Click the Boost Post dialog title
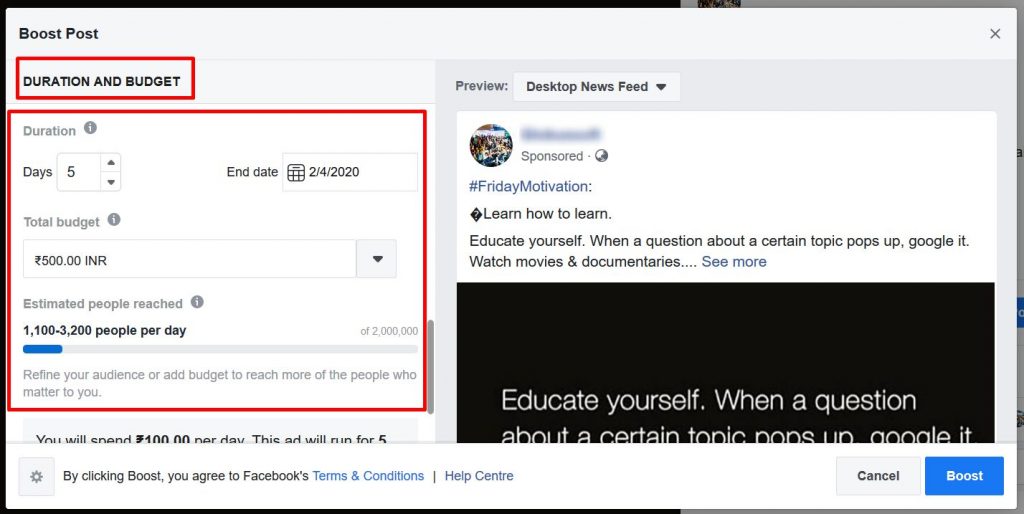Screen dimensions: 1024x514 59,34
